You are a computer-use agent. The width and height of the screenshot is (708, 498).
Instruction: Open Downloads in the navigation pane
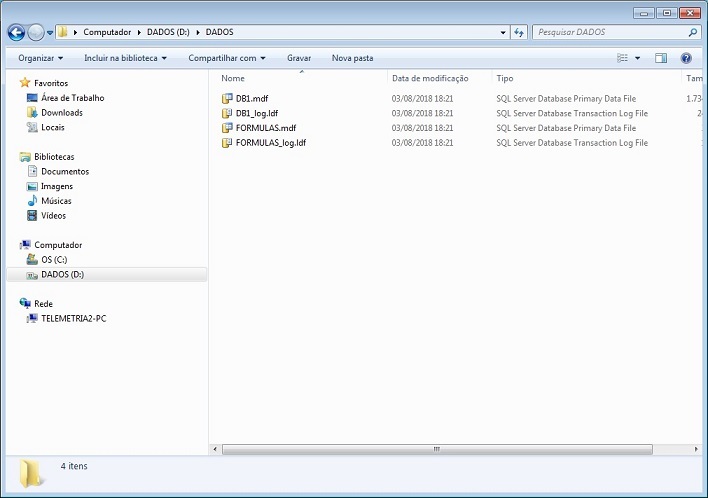[x=61, y=112]
